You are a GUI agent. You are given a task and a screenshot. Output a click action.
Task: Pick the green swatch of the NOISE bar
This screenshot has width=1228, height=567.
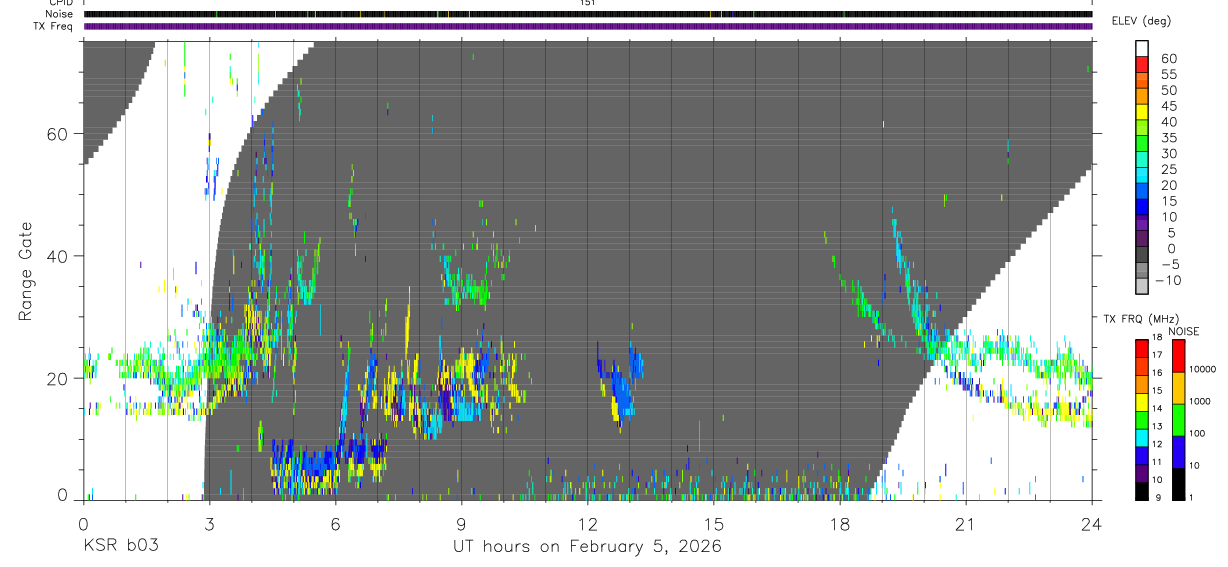click(x=1178, y=419)
